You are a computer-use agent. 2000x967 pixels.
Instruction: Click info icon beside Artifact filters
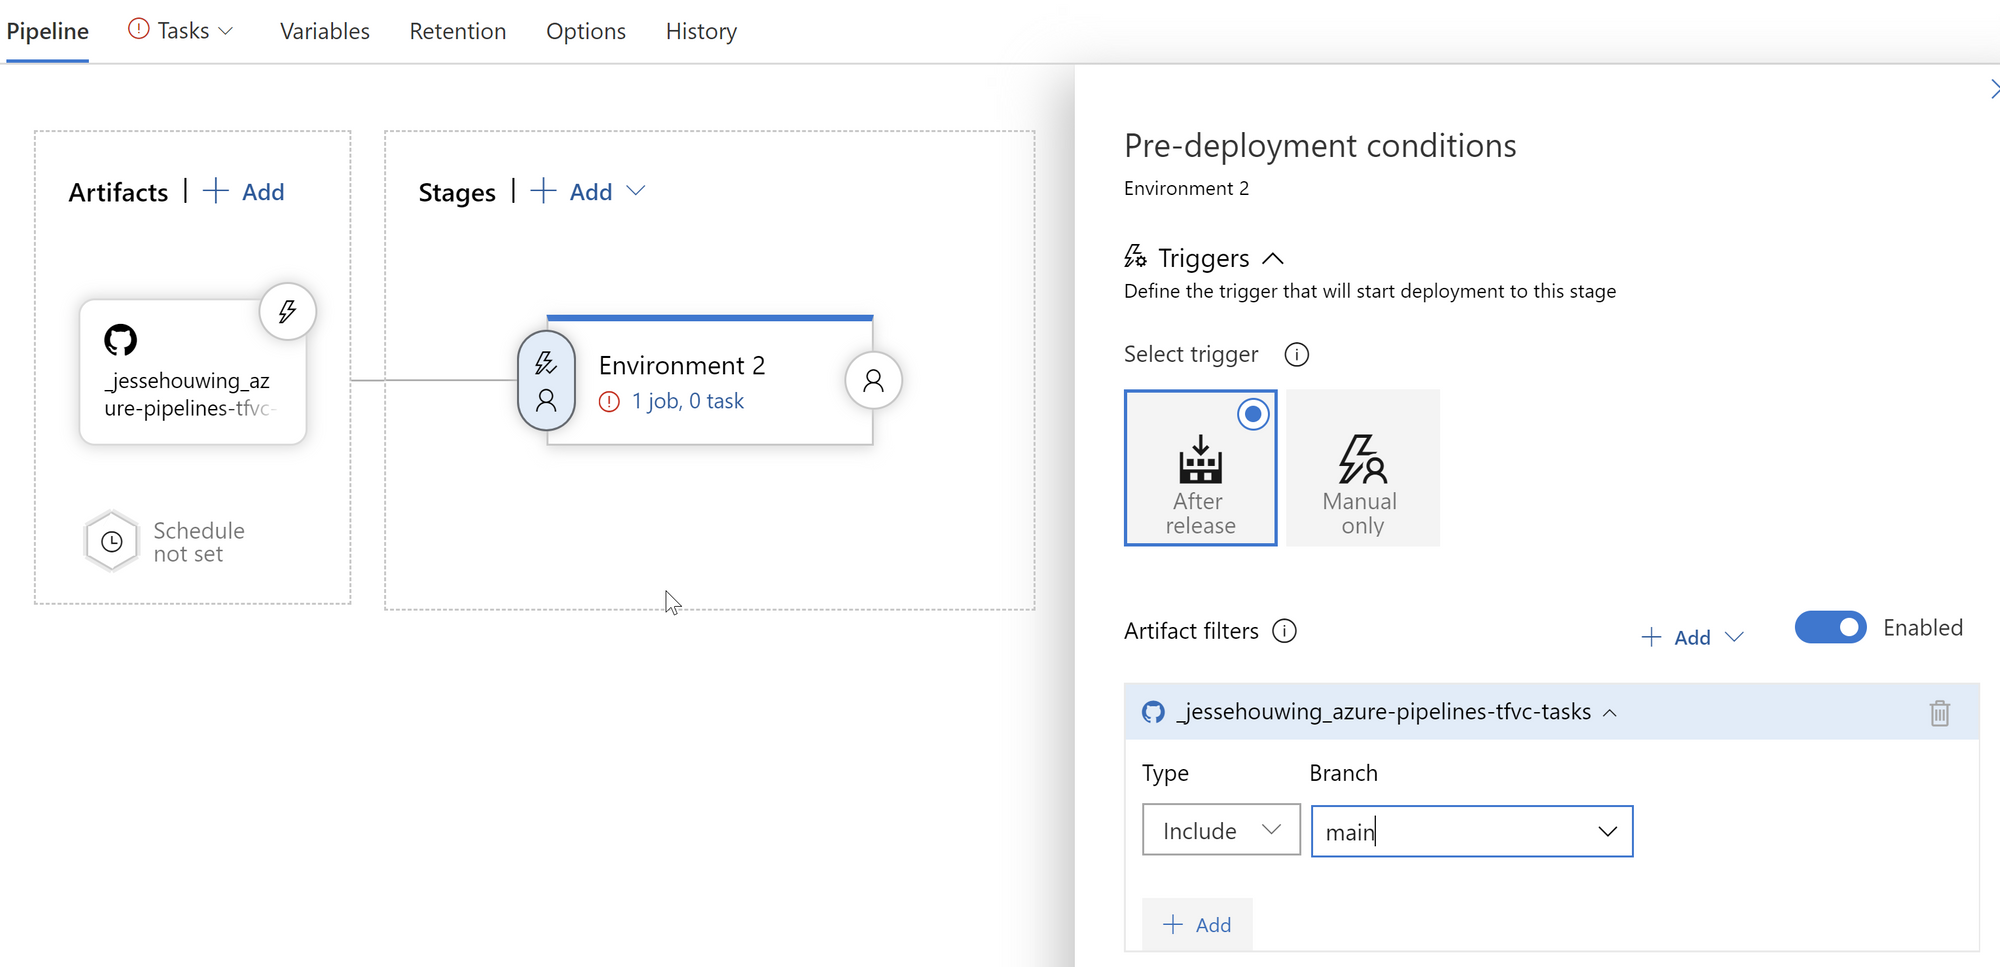pos(1284,631)
